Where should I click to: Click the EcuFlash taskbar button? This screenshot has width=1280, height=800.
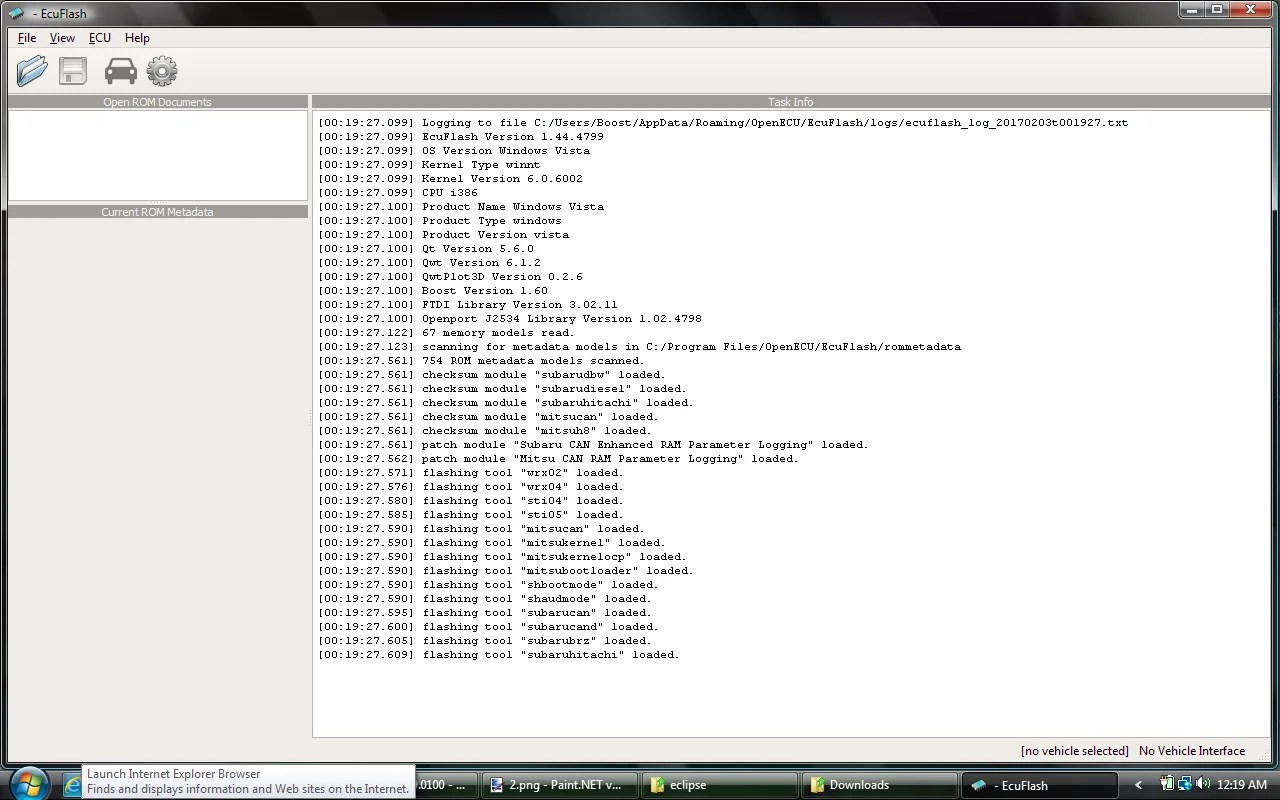[1039, 785]
